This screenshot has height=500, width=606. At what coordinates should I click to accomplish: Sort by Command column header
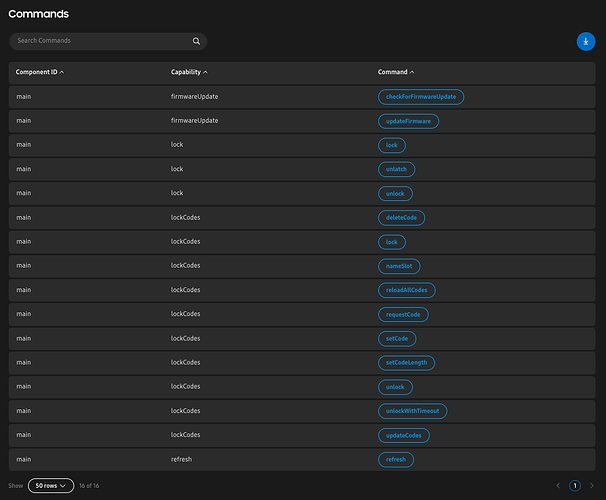396,72
